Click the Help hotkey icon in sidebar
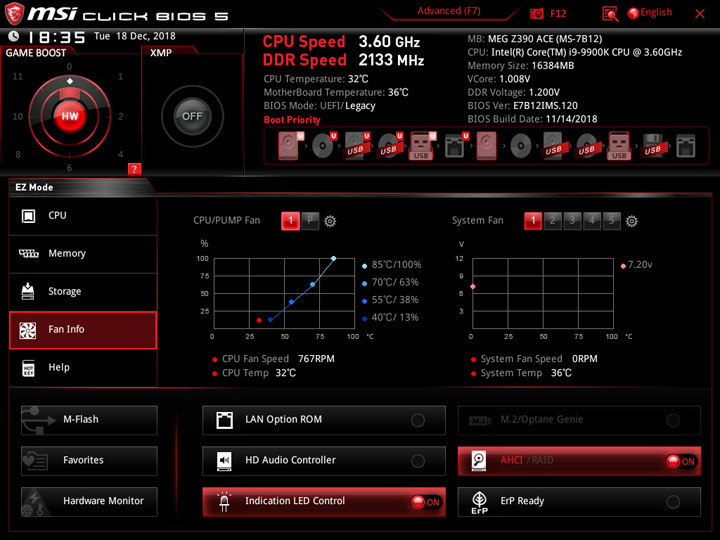 coord(28,368)
